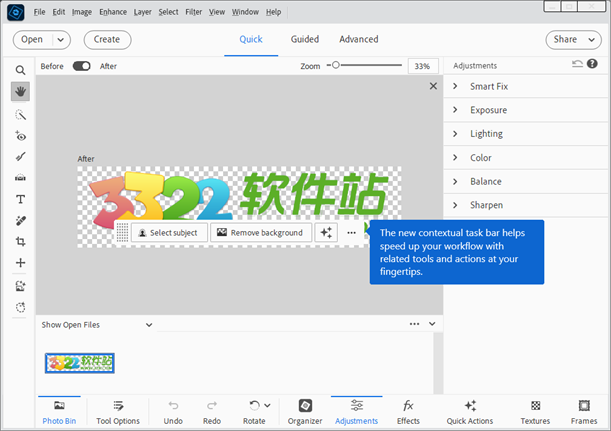Choose the Red Eye Removal tool
This screenshot has width=611, height=431.
[20, 135]
